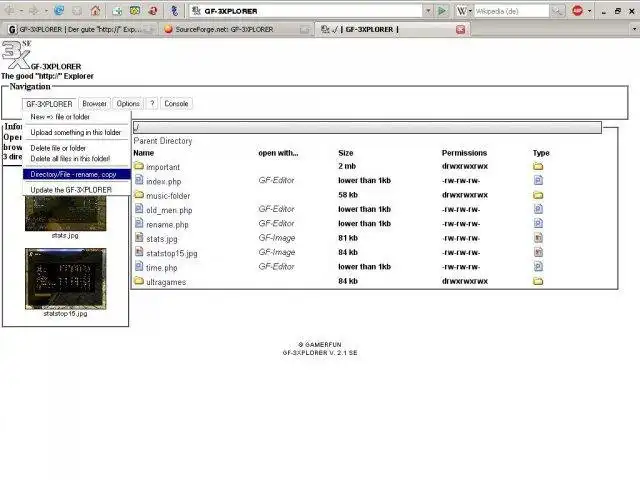
Task: Open the music-folder link
Action: 168,196
